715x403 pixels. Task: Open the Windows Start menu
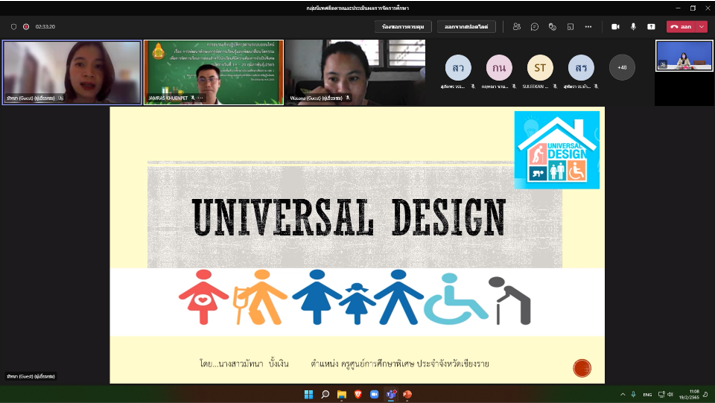click(x=309, y=395)
